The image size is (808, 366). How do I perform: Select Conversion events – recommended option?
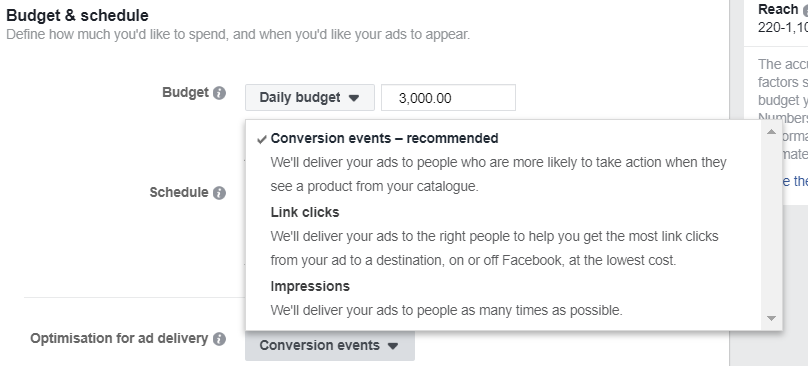coord(497,162)
